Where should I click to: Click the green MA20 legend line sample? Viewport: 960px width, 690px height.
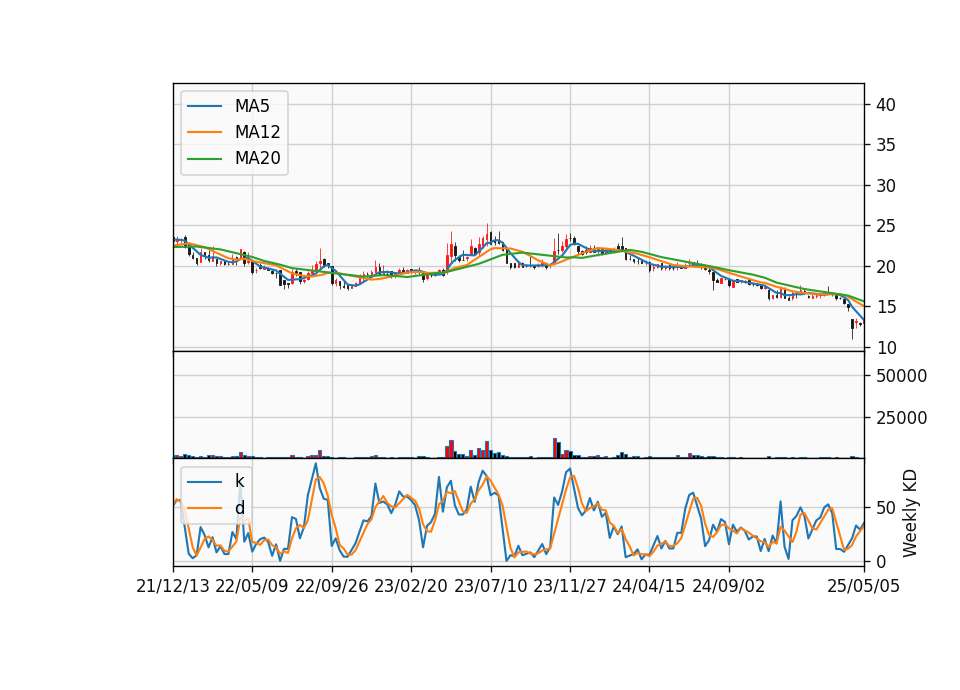click(204, 159)
